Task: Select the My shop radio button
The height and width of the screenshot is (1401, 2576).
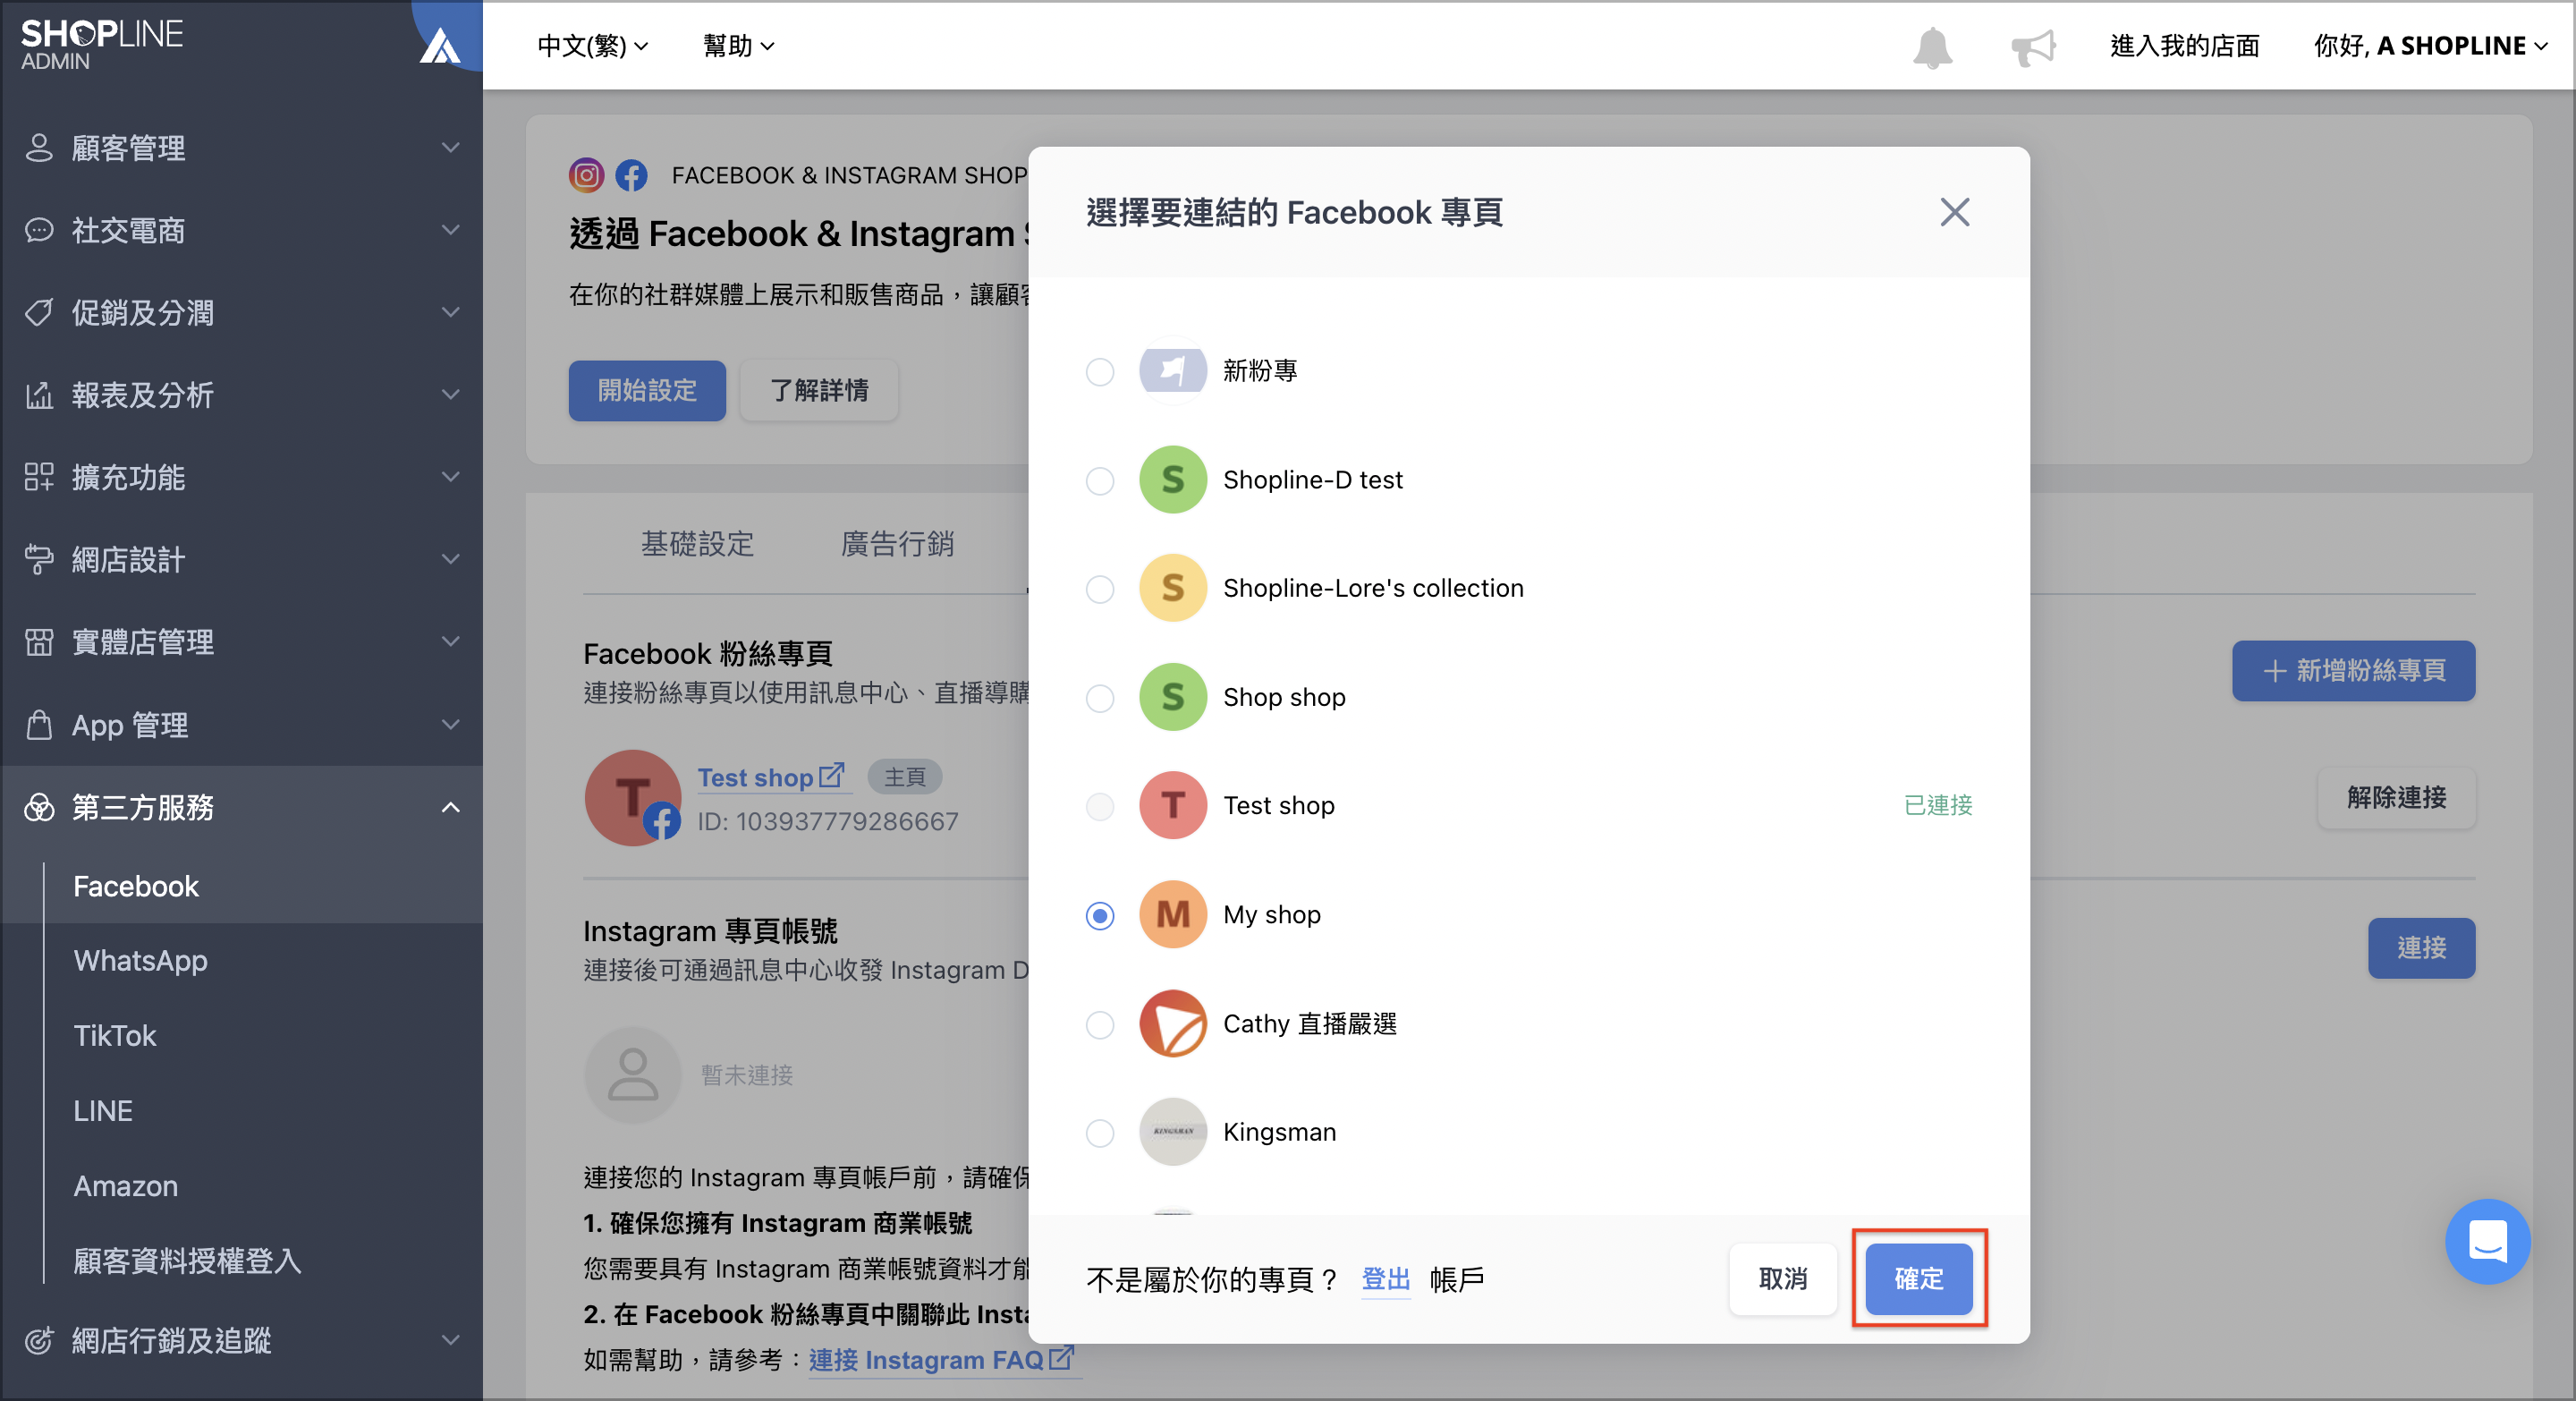Action: point(1100,915)
